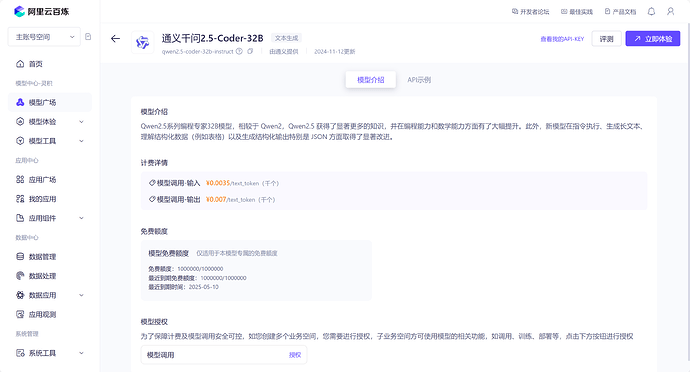The image size is (690, 372).
Task: Click the 系统工具 icon
Action: coord(20,353)
